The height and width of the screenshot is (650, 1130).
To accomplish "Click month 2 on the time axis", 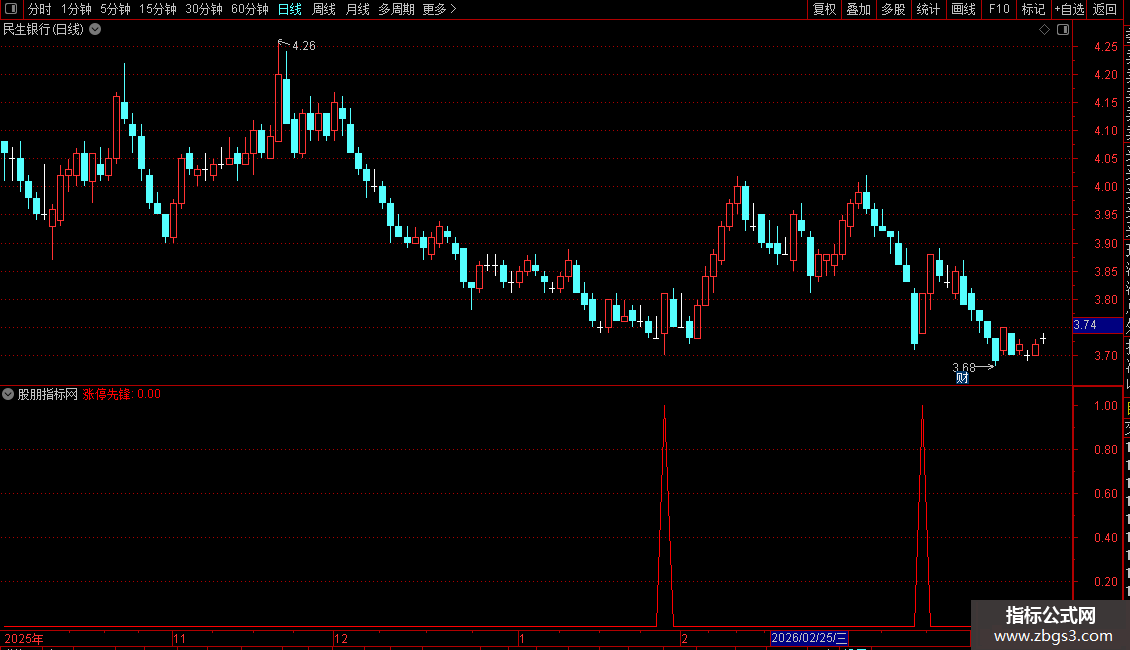I will [x=684, y=638].
